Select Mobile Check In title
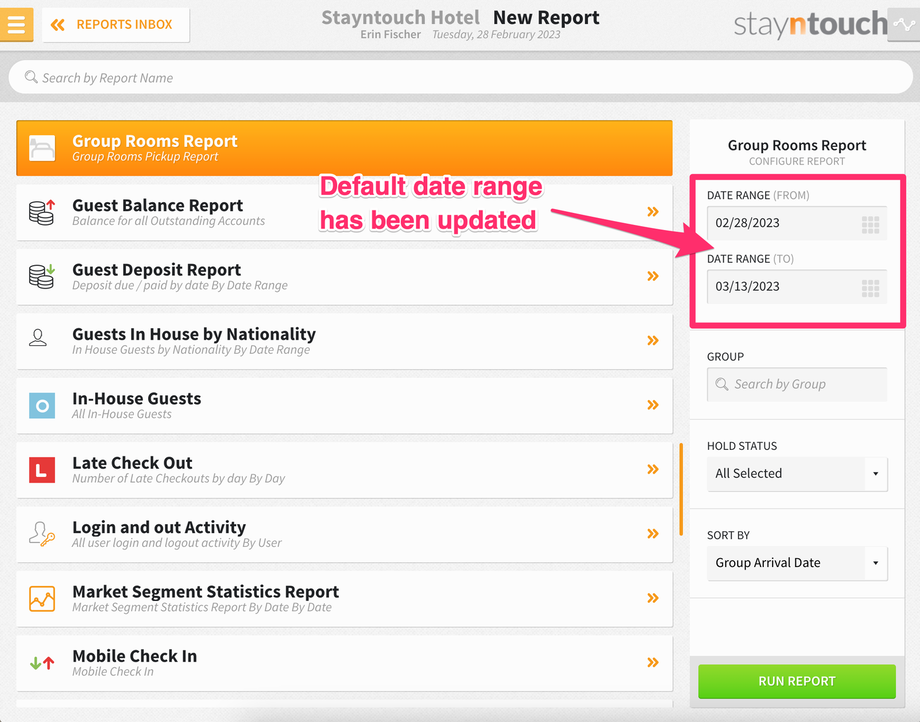The image size is (920, 722). (134, 656)
